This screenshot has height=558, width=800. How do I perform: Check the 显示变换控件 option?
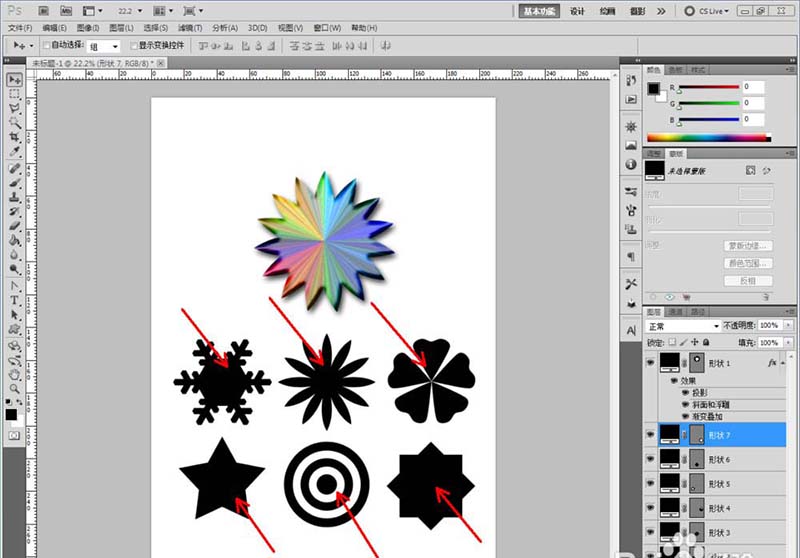pyautogui.click(x=134, y=46)
